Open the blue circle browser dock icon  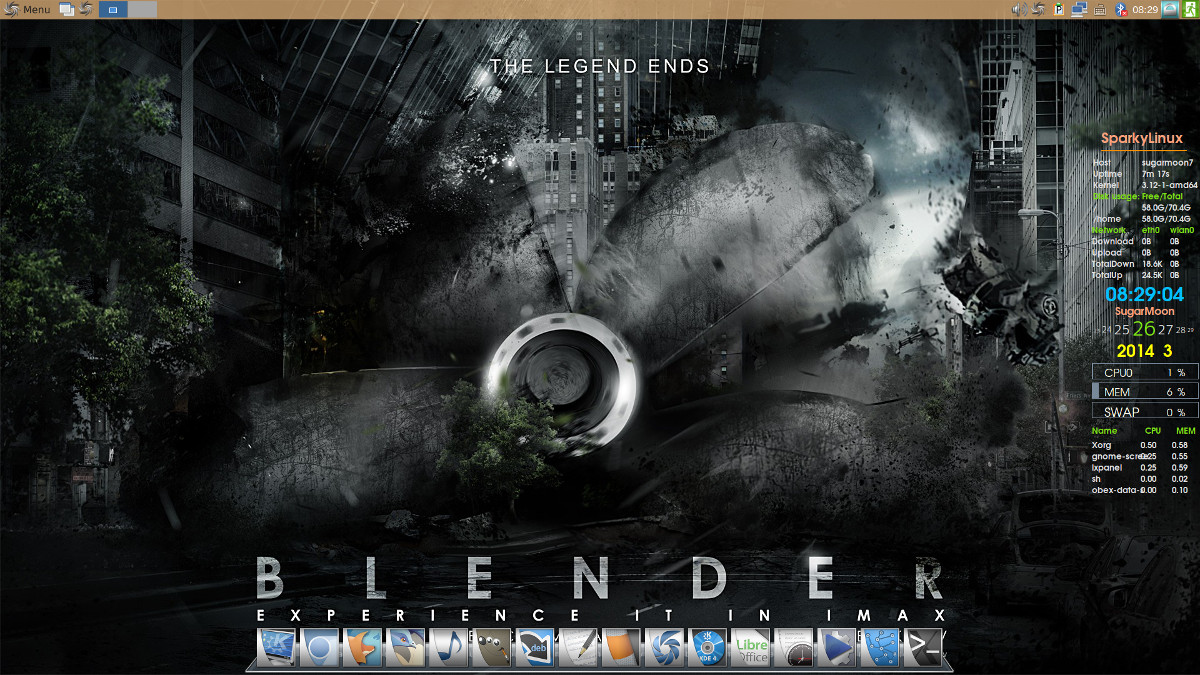tap(319, 649)
